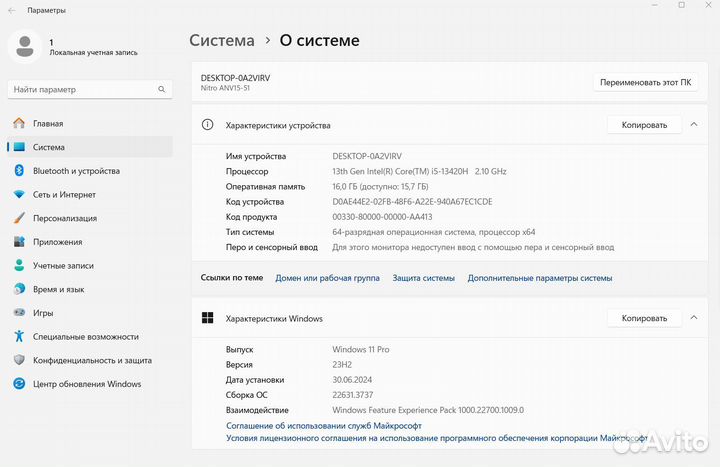Click the Сеть и Интернет Wi-Fi icon
Screen dimensions: 720x467
(19, 194)
